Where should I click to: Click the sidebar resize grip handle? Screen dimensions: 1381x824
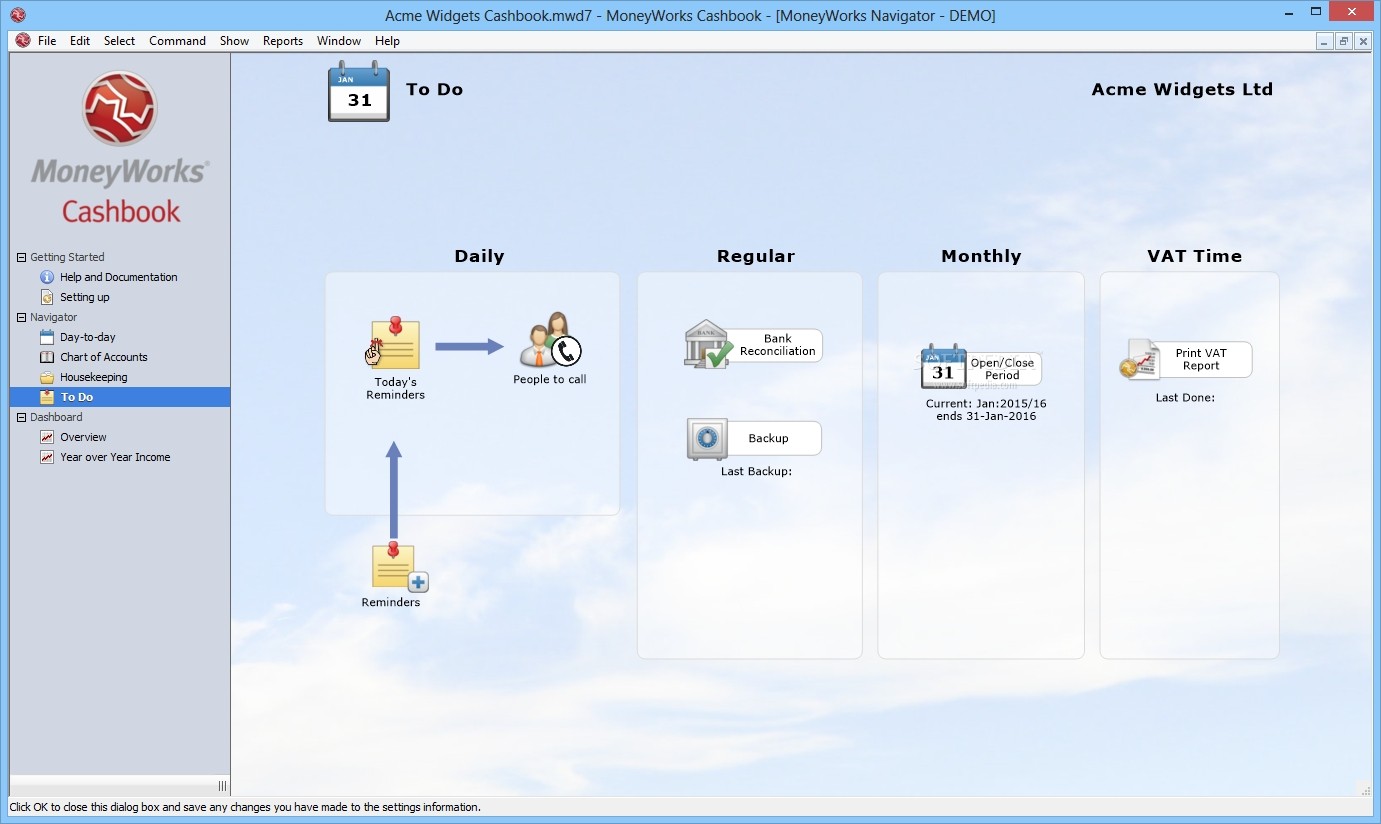222,786
